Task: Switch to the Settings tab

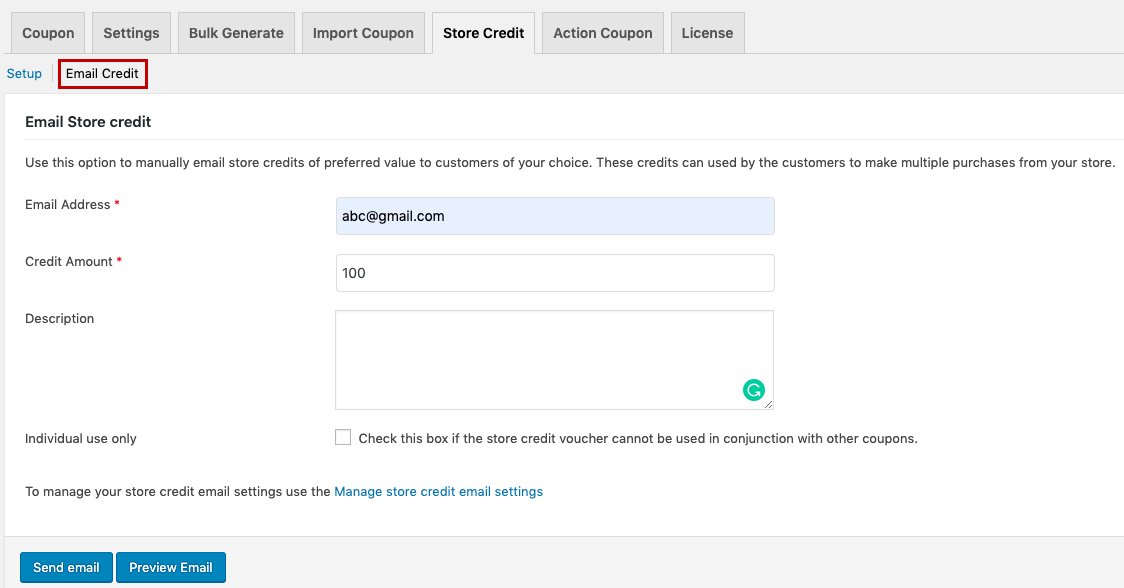Action: [131, 33]
